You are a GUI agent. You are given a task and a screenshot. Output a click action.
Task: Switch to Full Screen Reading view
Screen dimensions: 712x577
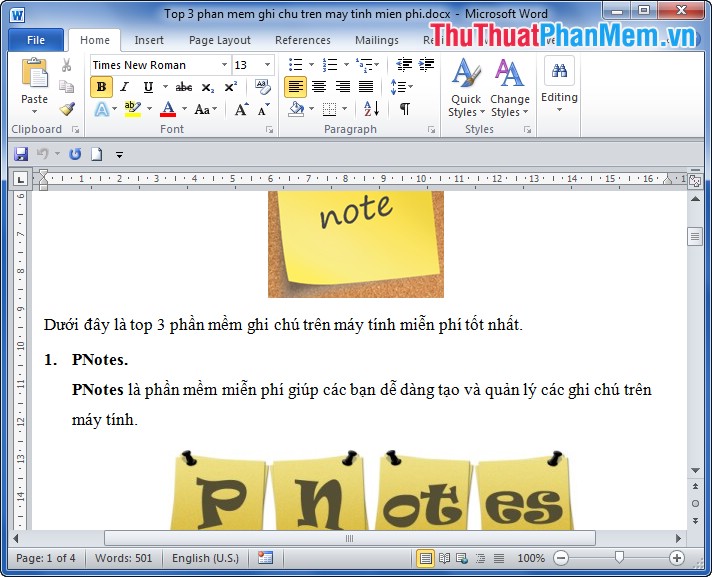pos(445,558)
